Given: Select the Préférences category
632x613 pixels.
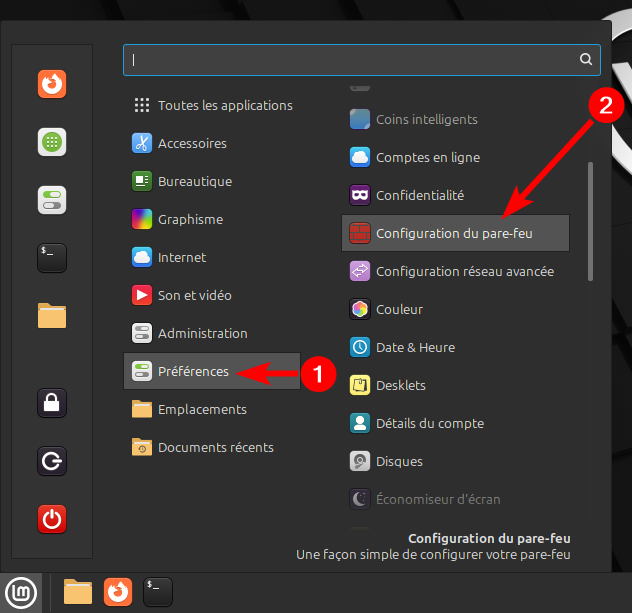Looking at the screenshot, I should click(193, 371).
